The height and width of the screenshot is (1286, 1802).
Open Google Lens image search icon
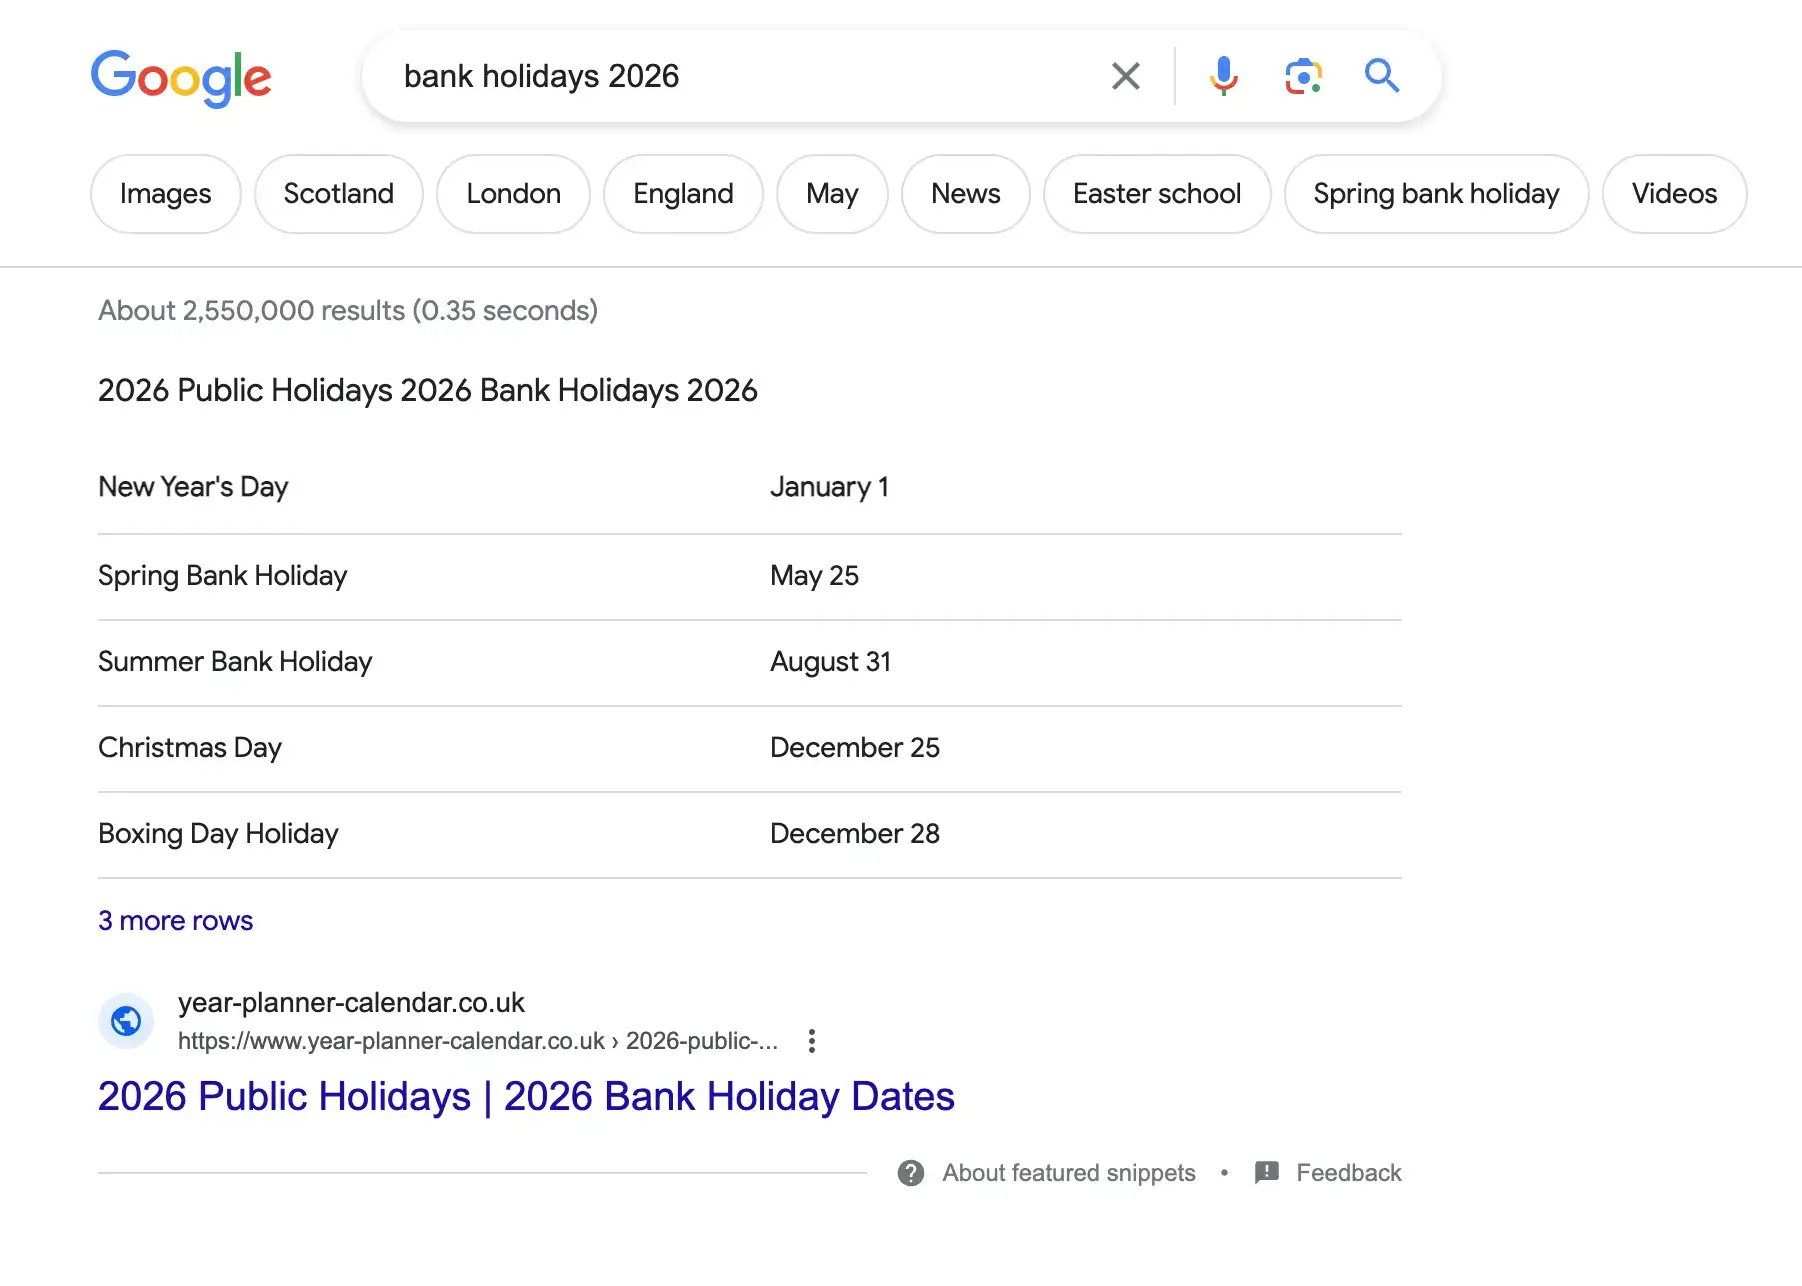pos(1303,76)
